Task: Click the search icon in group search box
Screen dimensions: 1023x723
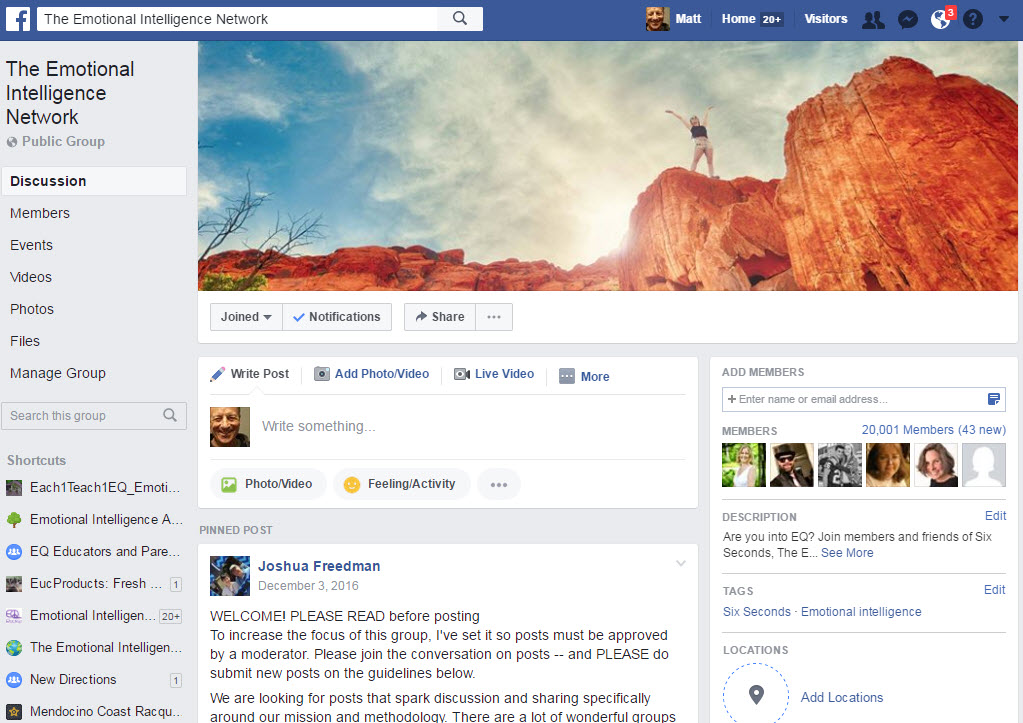Action: click(170, 416)
